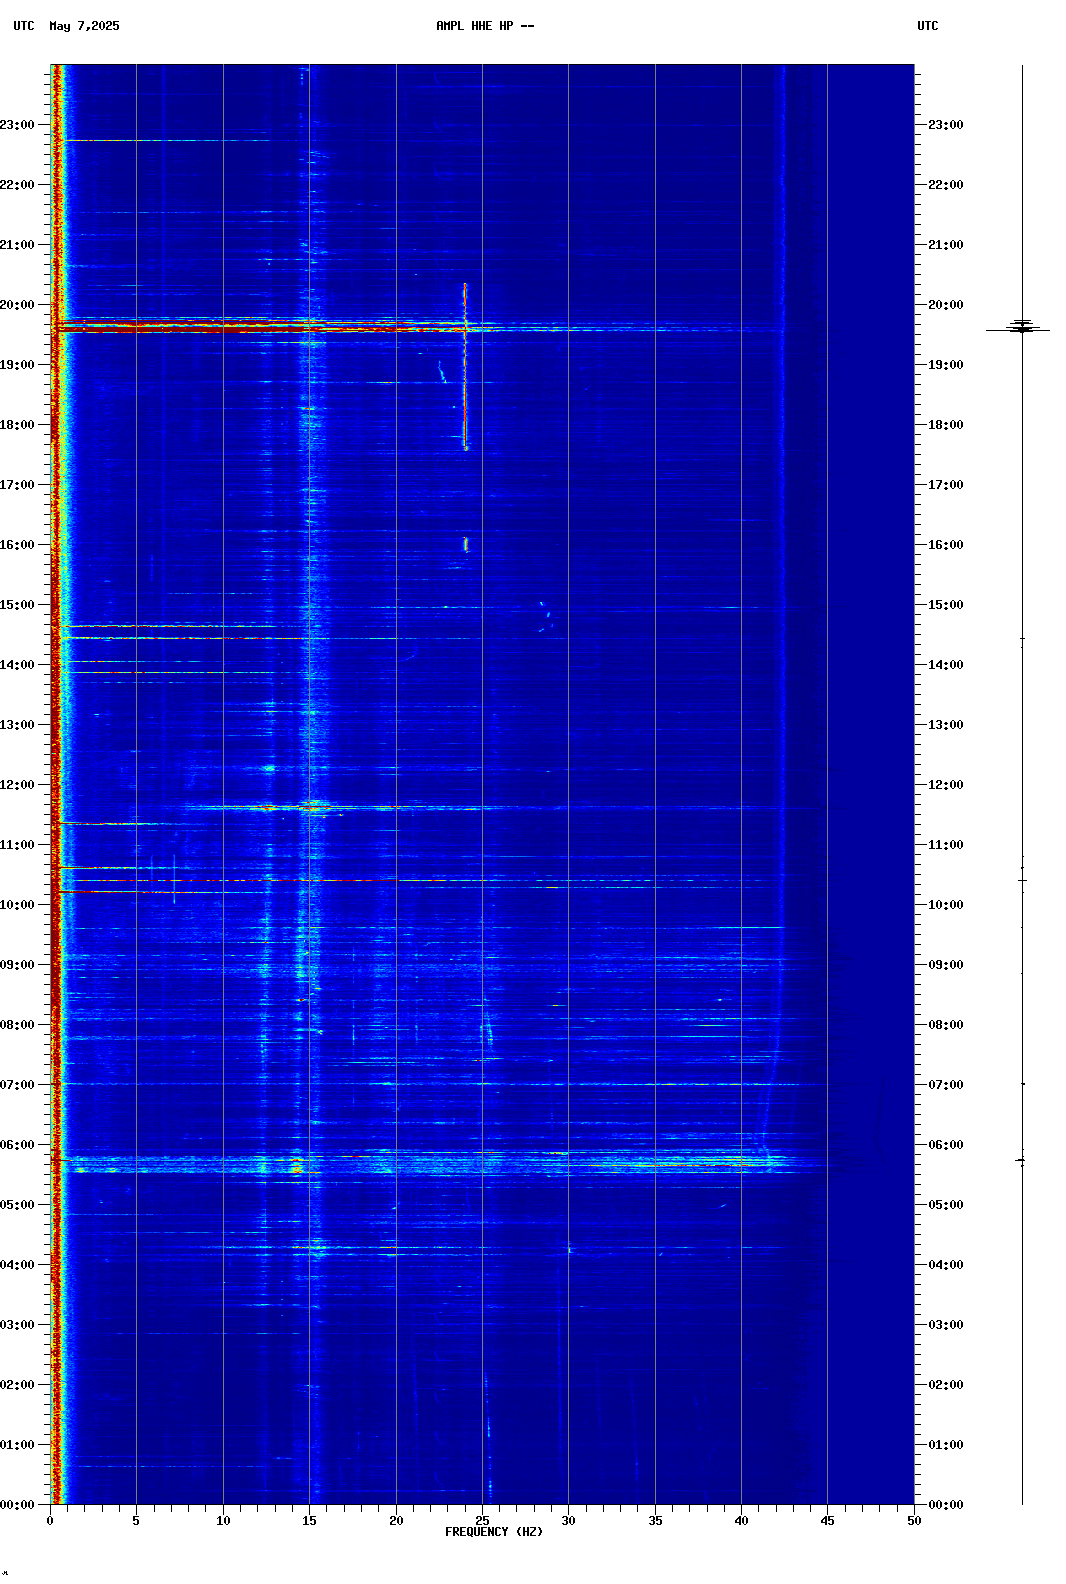Click the 06:00 label on the left time axis
The image size is (1066, 1584).
(x=17, y=1145)
